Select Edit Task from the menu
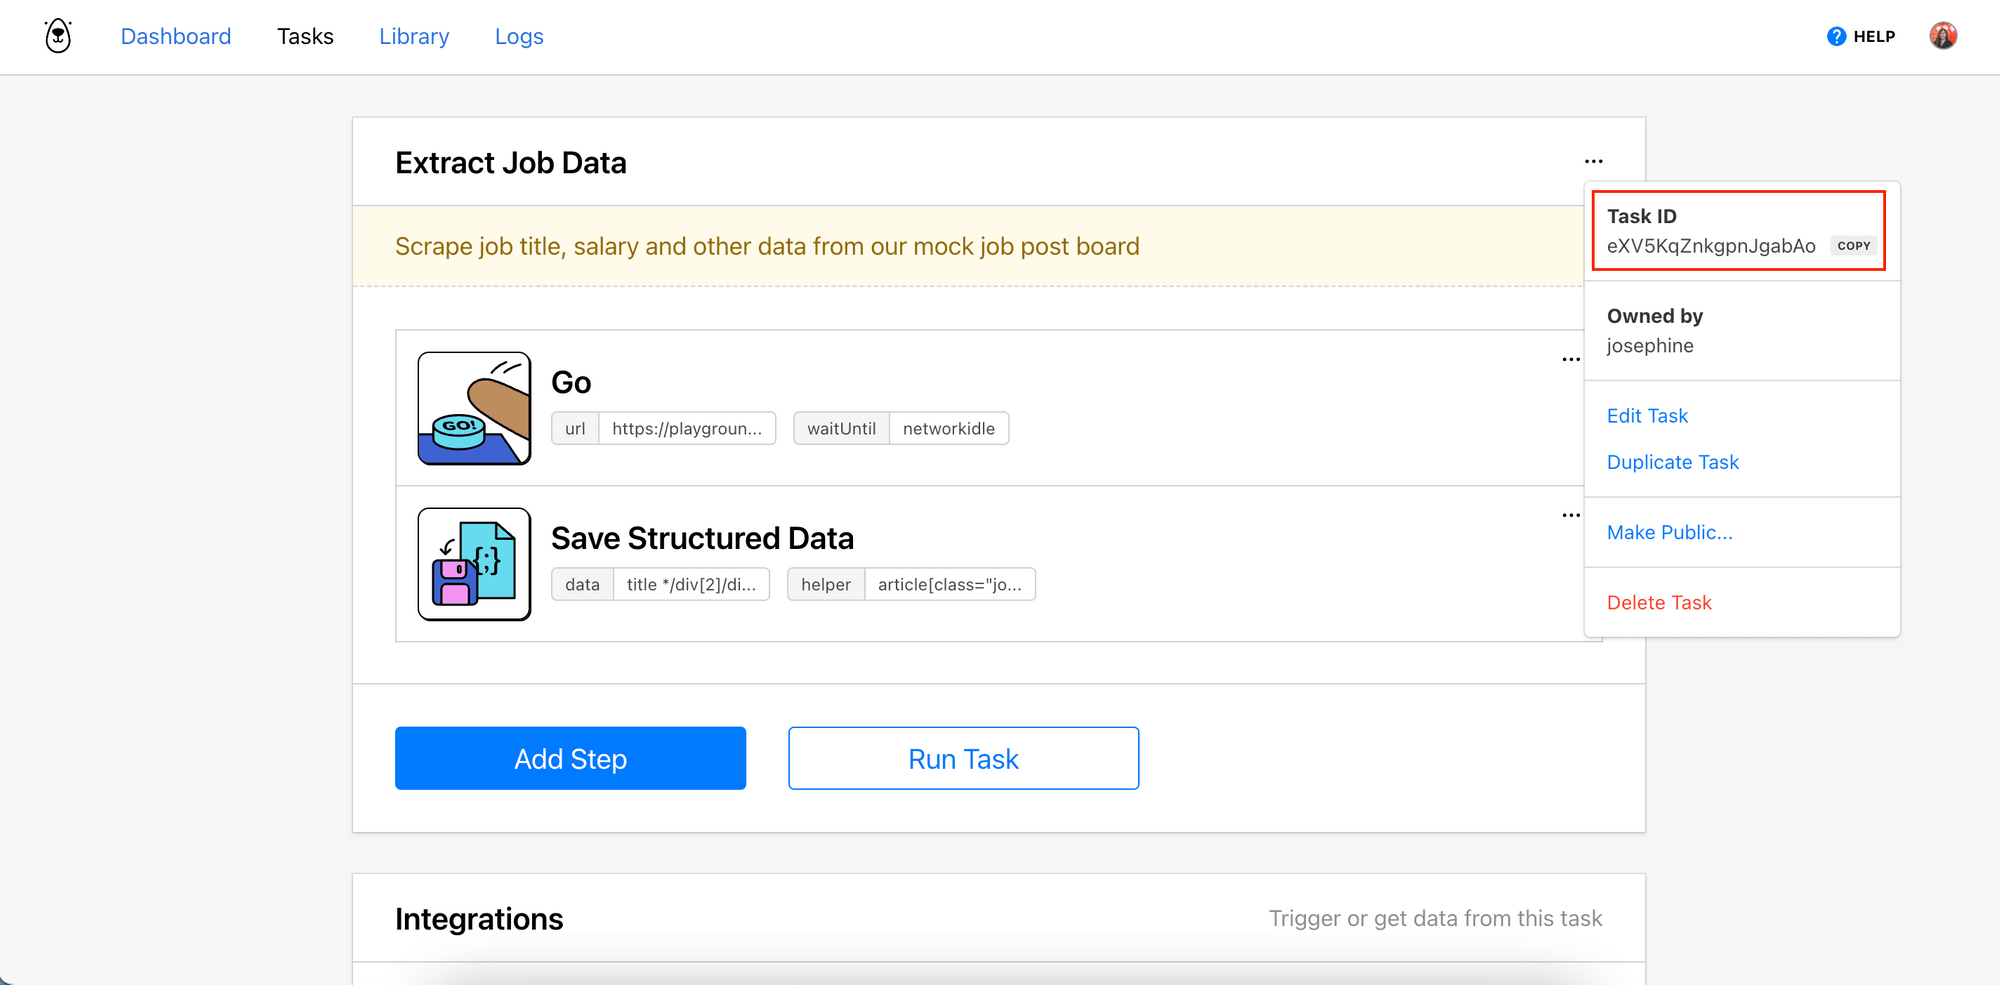The height and width of the screenshot is (985, 2000). [x=1647, y=416]
